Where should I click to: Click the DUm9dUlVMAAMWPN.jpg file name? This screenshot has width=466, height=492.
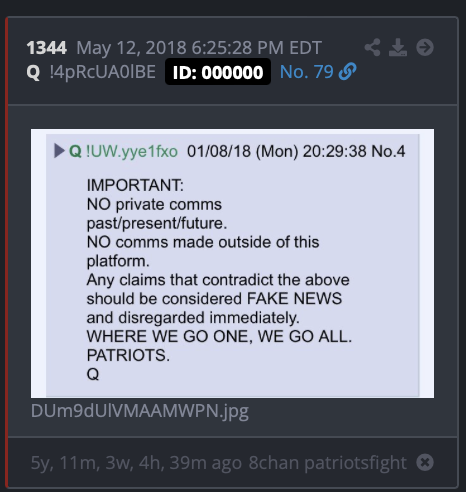pos(140,411)
